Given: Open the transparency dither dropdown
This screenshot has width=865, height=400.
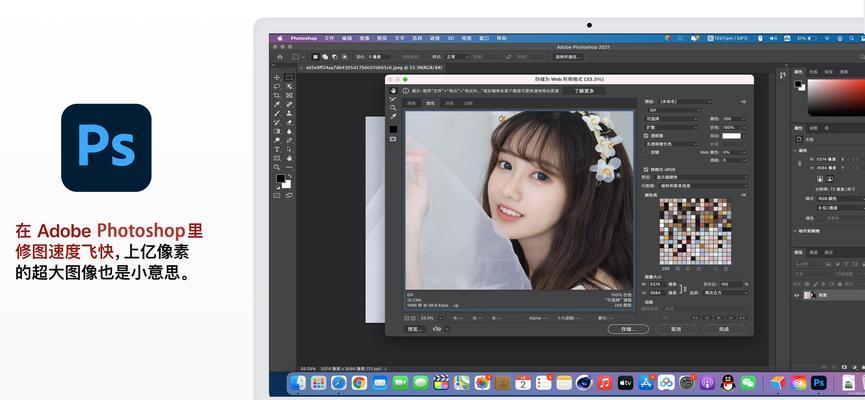Looking at the screenshot, I should pyautogui.click(x=671, y=143).
